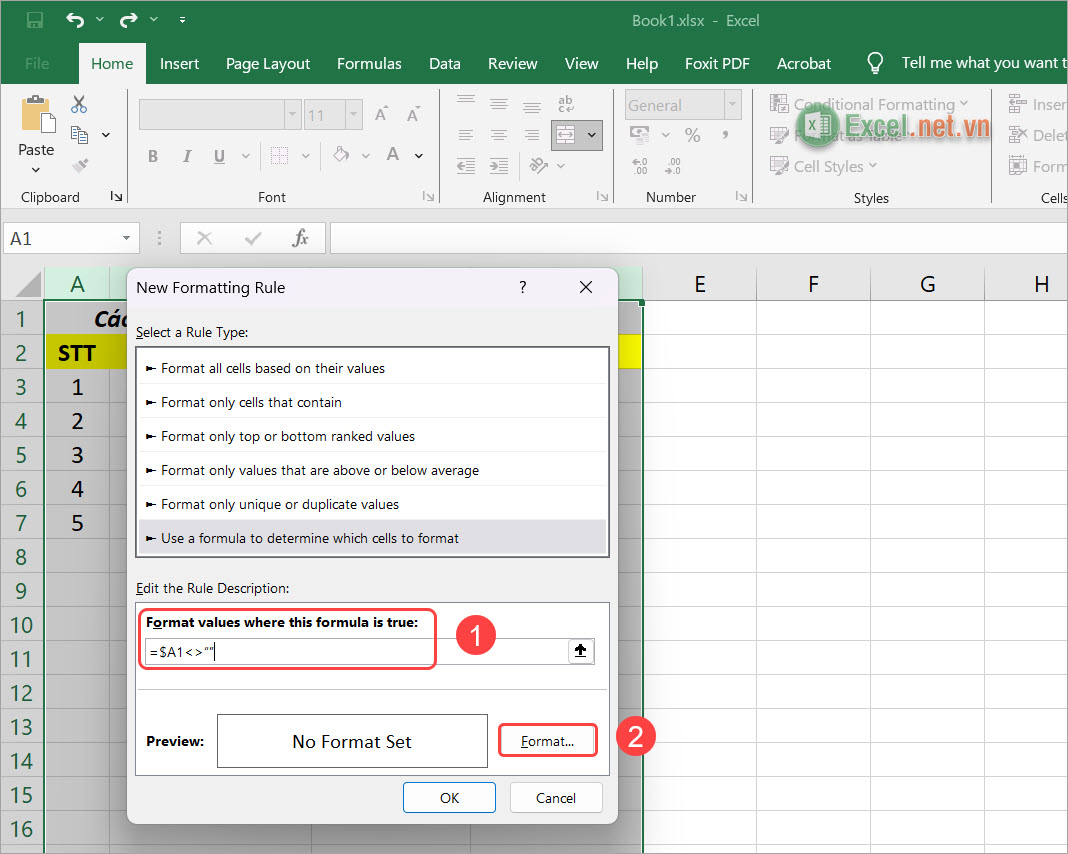Toggle center horizontal alignment

point(499,135)
